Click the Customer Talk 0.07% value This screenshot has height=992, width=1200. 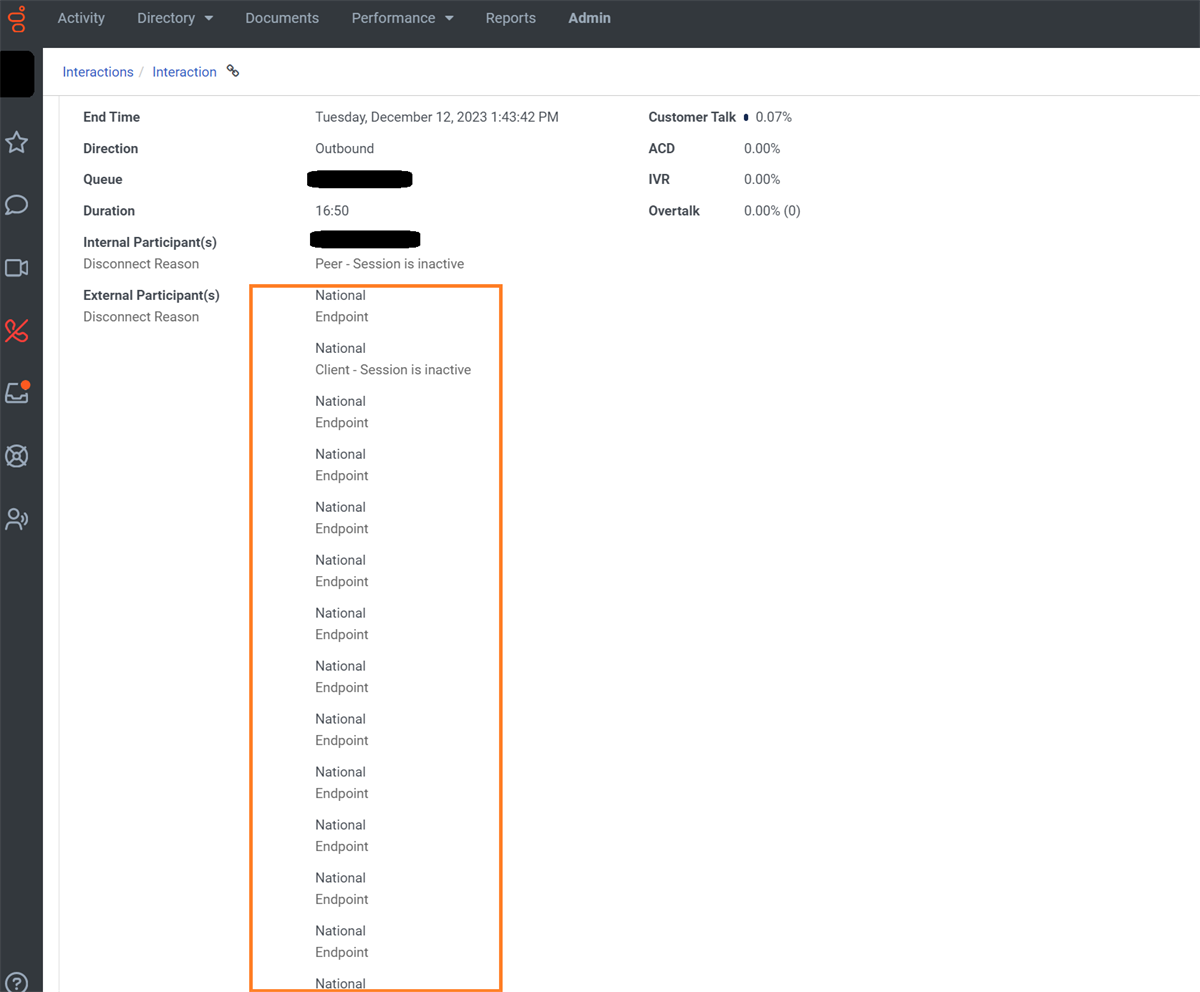point(773,117)
